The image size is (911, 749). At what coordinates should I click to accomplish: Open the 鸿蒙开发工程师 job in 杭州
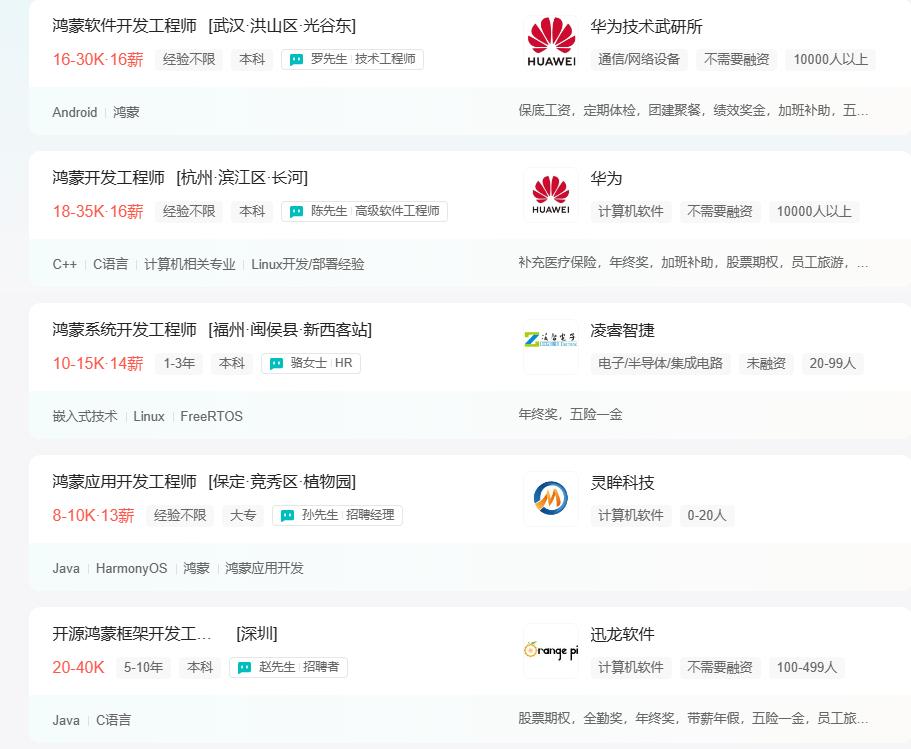(x=109, y=178)
